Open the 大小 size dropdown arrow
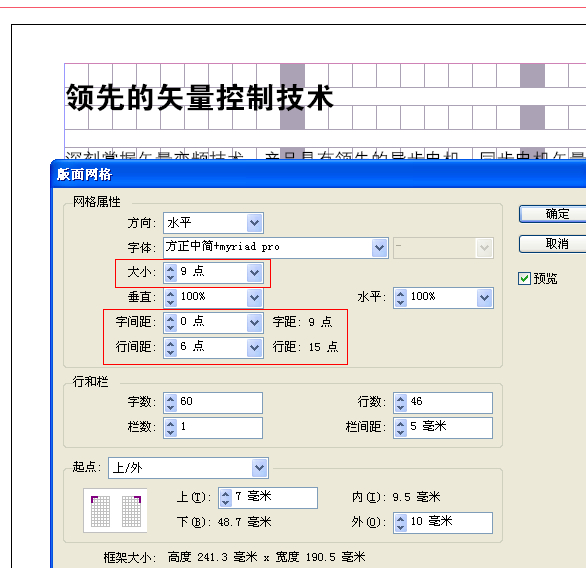Screen dimensions: 586x568 255,272
